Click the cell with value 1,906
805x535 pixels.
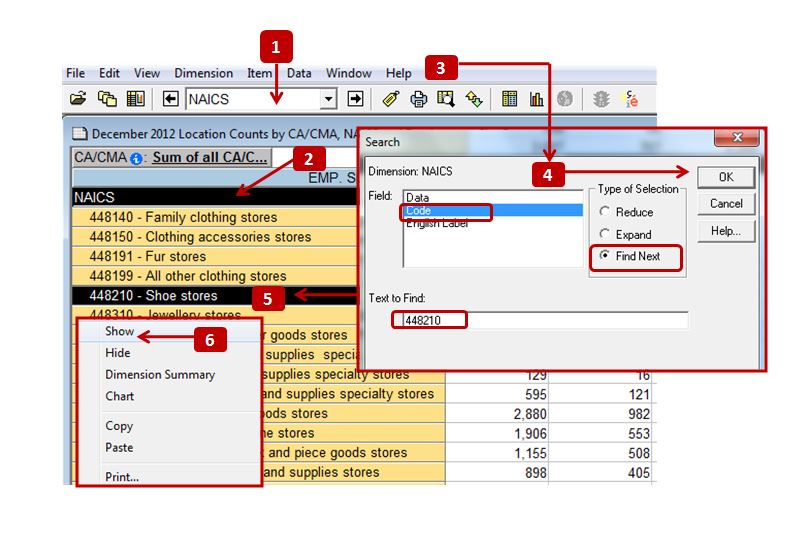[497, 433]
